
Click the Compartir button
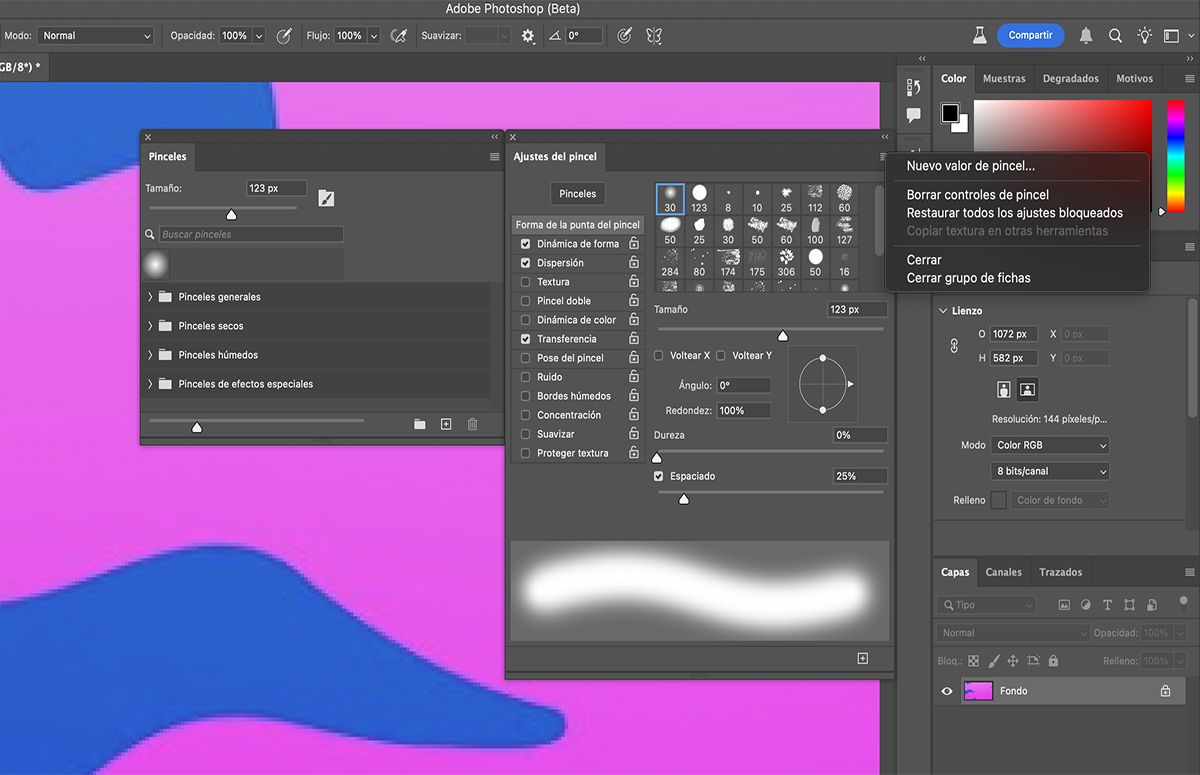[x=1030, y=35]
